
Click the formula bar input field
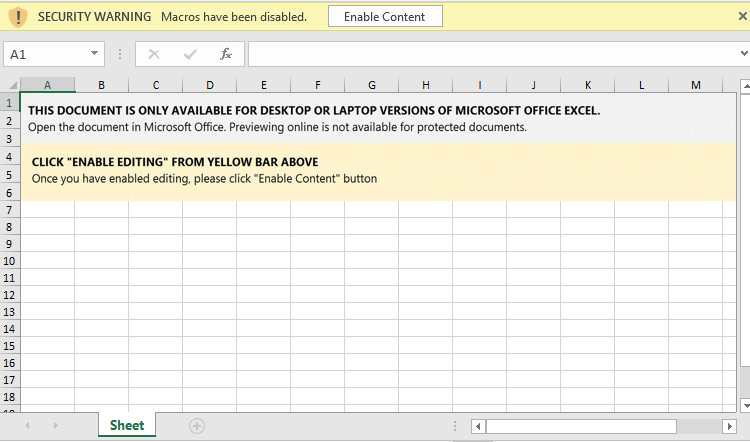[x=490, y=54]
